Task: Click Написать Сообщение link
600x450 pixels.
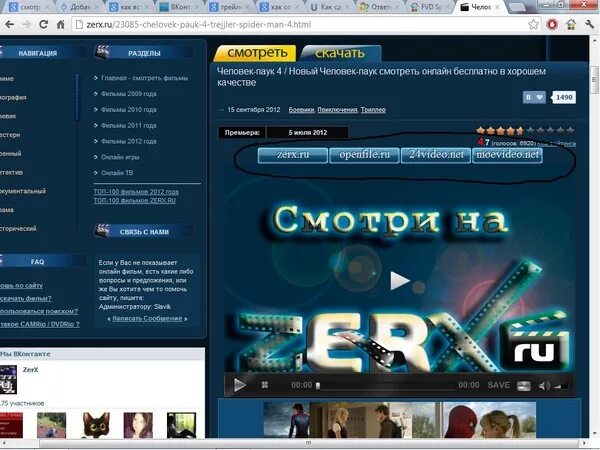Action: pyautogui.click(x=147, y=318)
